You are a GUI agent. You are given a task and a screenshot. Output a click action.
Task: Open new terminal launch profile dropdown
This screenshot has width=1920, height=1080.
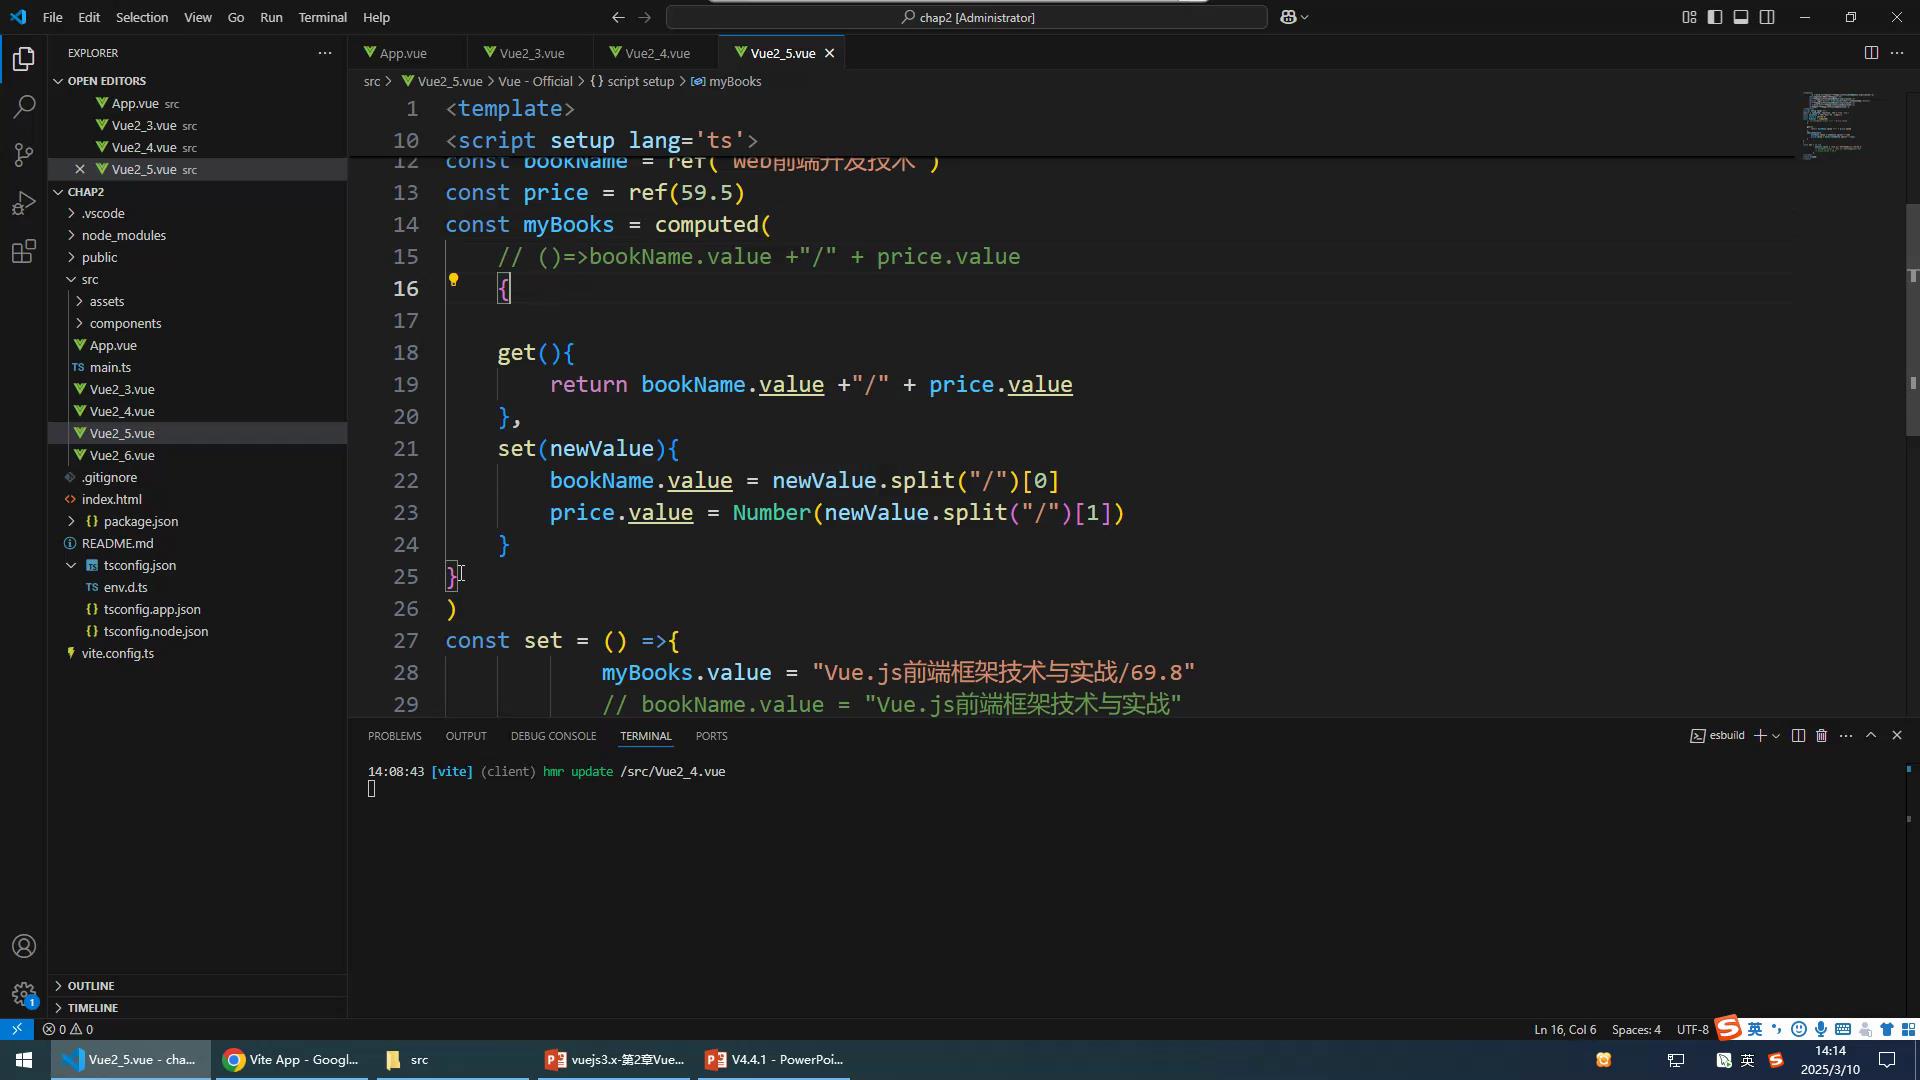click(x=1776, y=735)
